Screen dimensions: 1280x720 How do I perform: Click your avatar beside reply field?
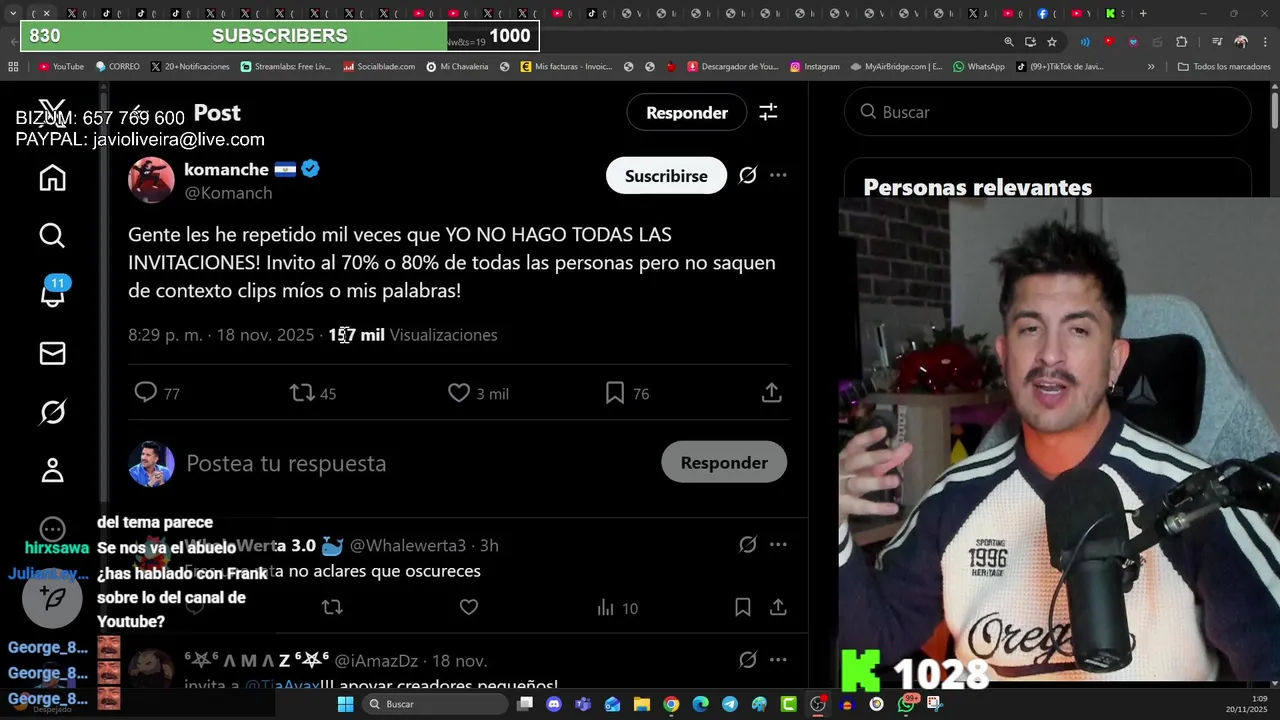(x=151, y=463)
